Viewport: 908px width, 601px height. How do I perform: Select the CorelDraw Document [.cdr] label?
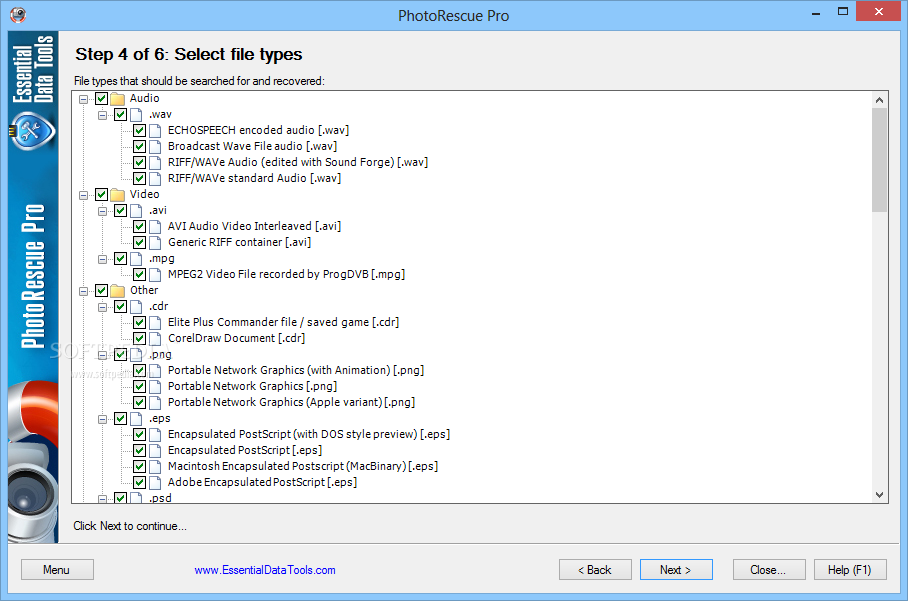click(x=236, y=338)
